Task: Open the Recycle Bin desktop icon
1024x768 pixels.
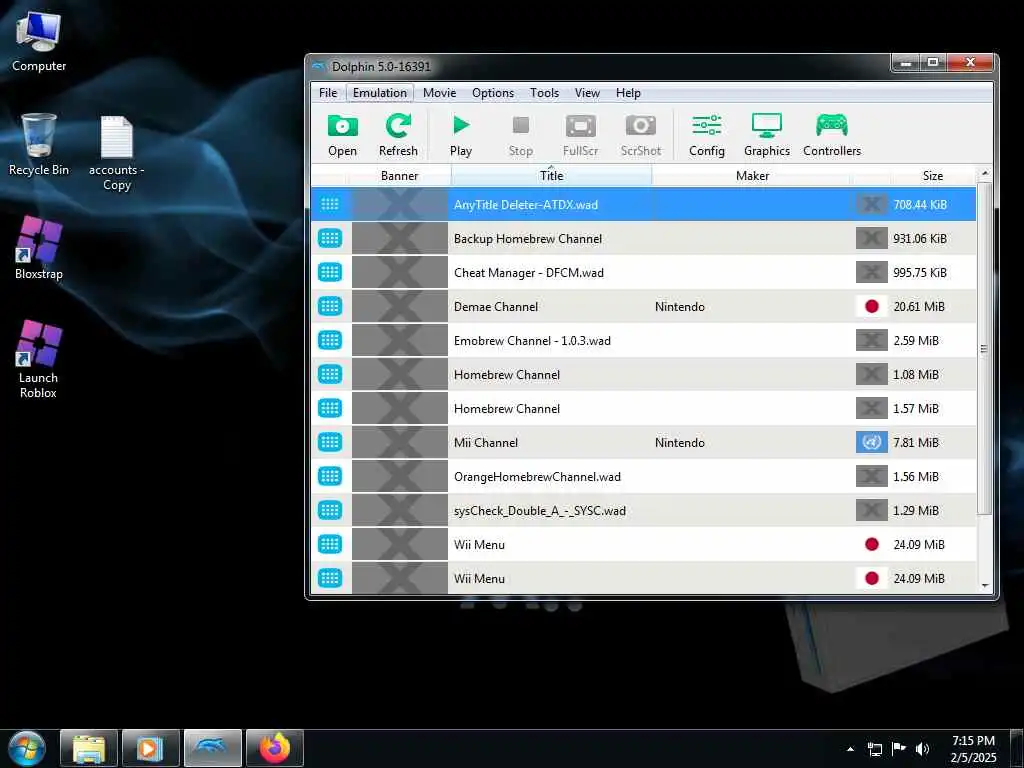Action: click(x=39, y=144)
